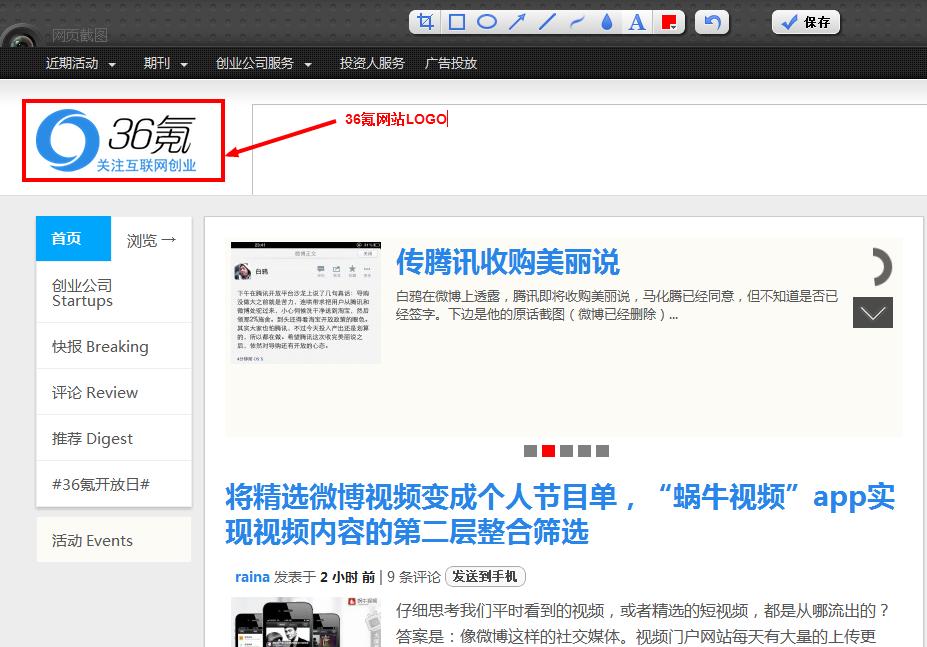The height and width of the screenshot is (647, 927).
Task: Select the crop tool in annotation toolbar
Action: pyautogui.click(x=425, y=22)
